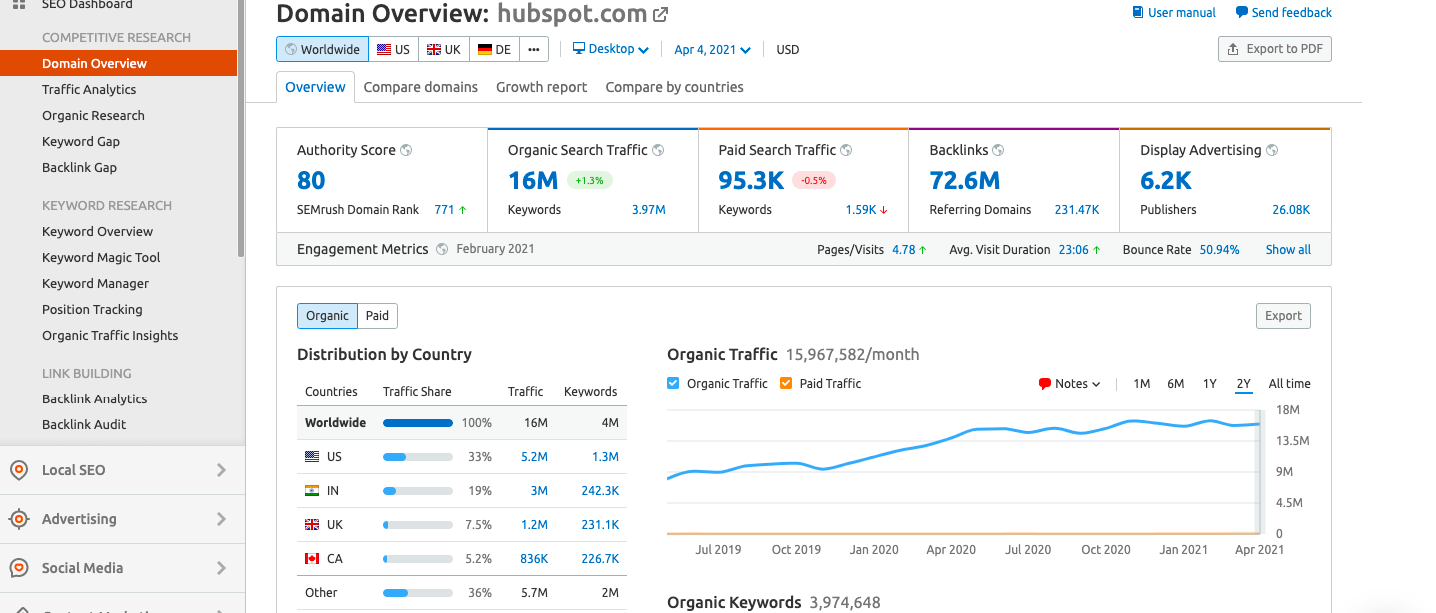
Task: Open the 16M organic traffic value
Action: tap(533, 180)
